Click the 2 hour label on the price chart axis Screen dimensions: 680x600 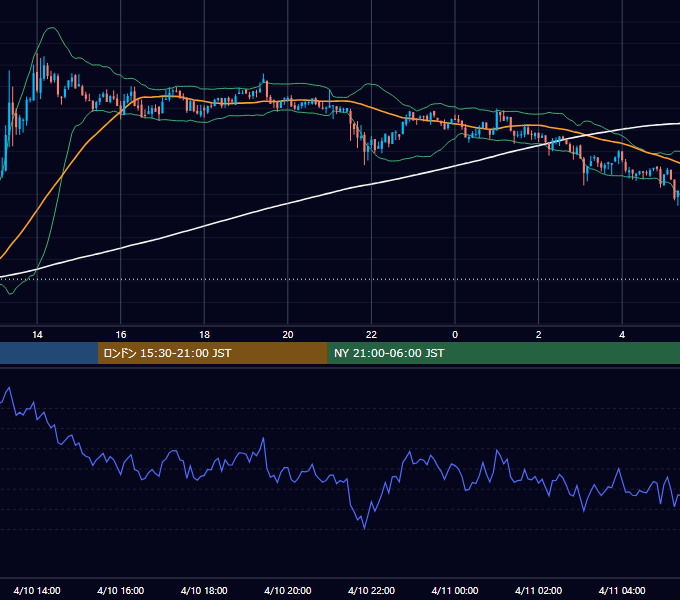[539, 335]
